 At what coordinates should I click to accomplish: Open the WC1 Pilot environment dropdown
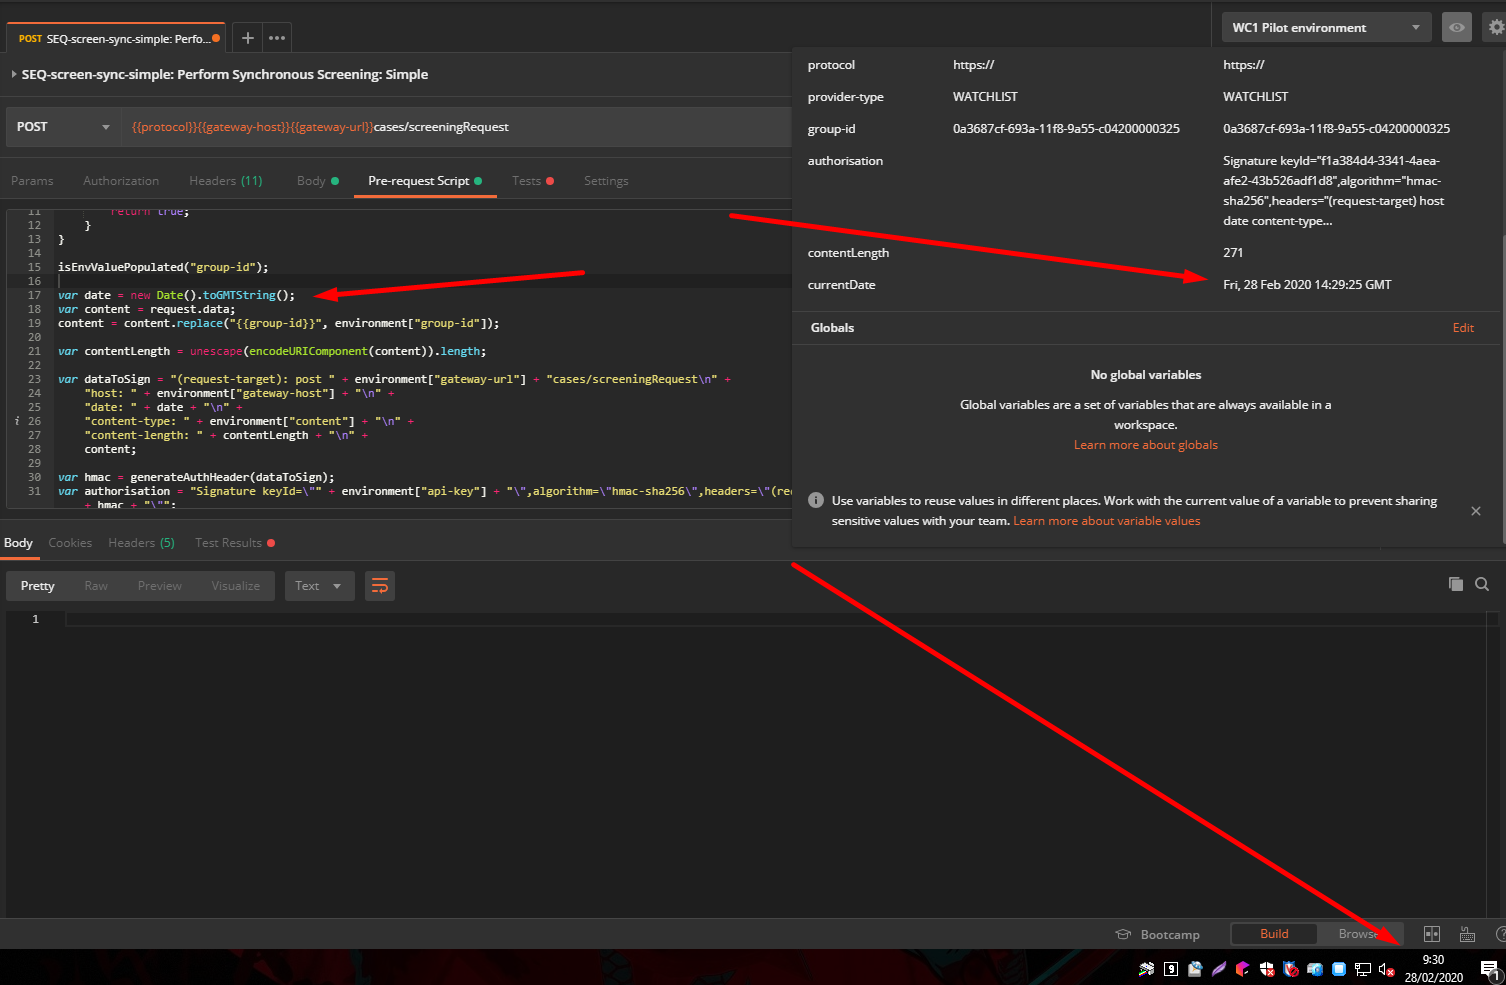pos(1326,28)
